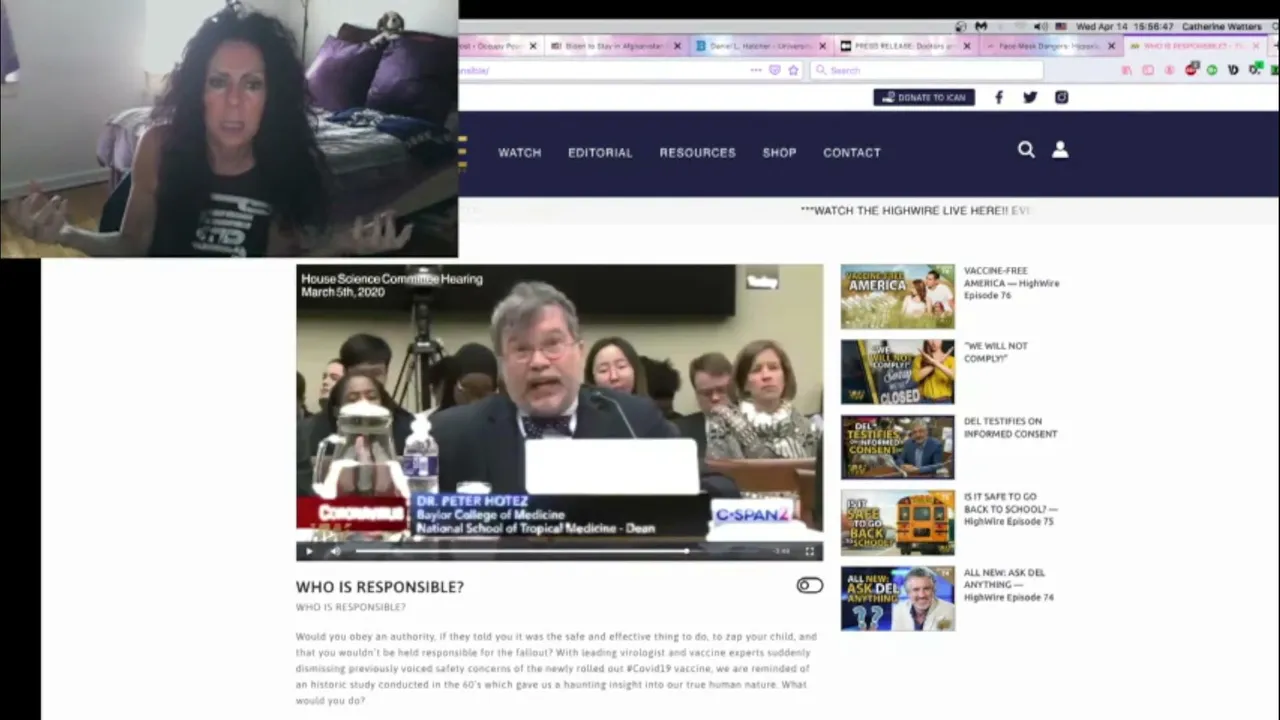Viewport: 1280px width, 720px height.
Task: Open the Ask Del Anything thumbnail
Action: tap(897, 599)
